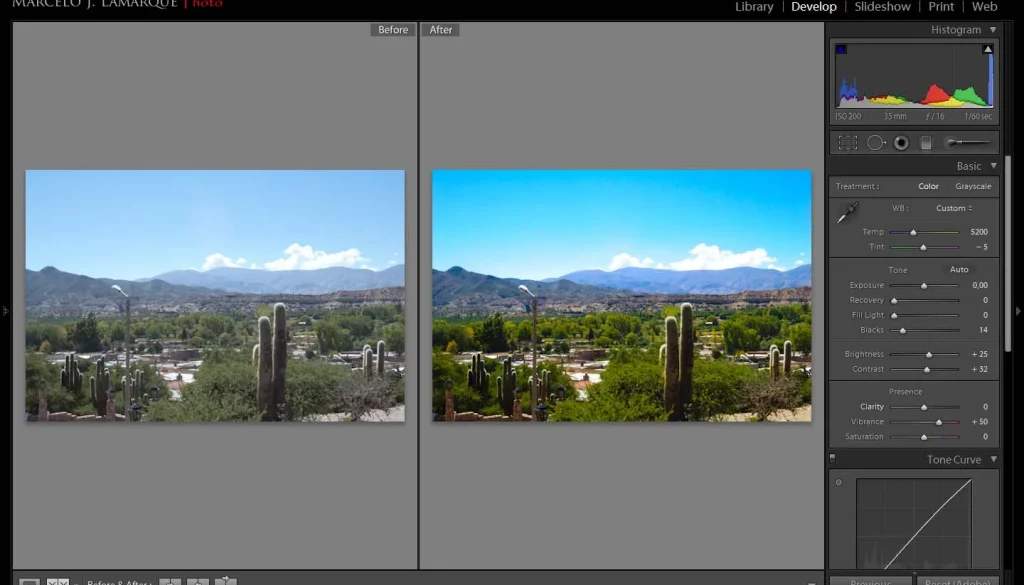Open the WB Custom preset dropdown
The height and width of the screenshot is (585, 1024).
954,208
